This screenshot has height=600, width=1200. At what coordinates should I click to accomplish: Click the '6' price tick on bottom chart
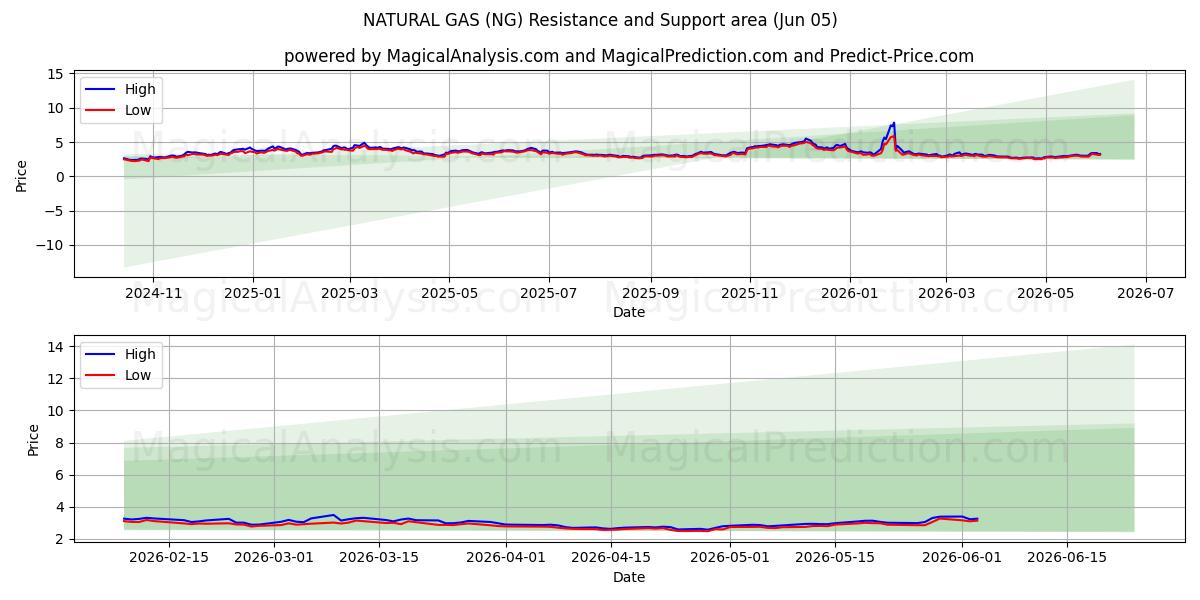pyautogui.click(x=60, y=475)
